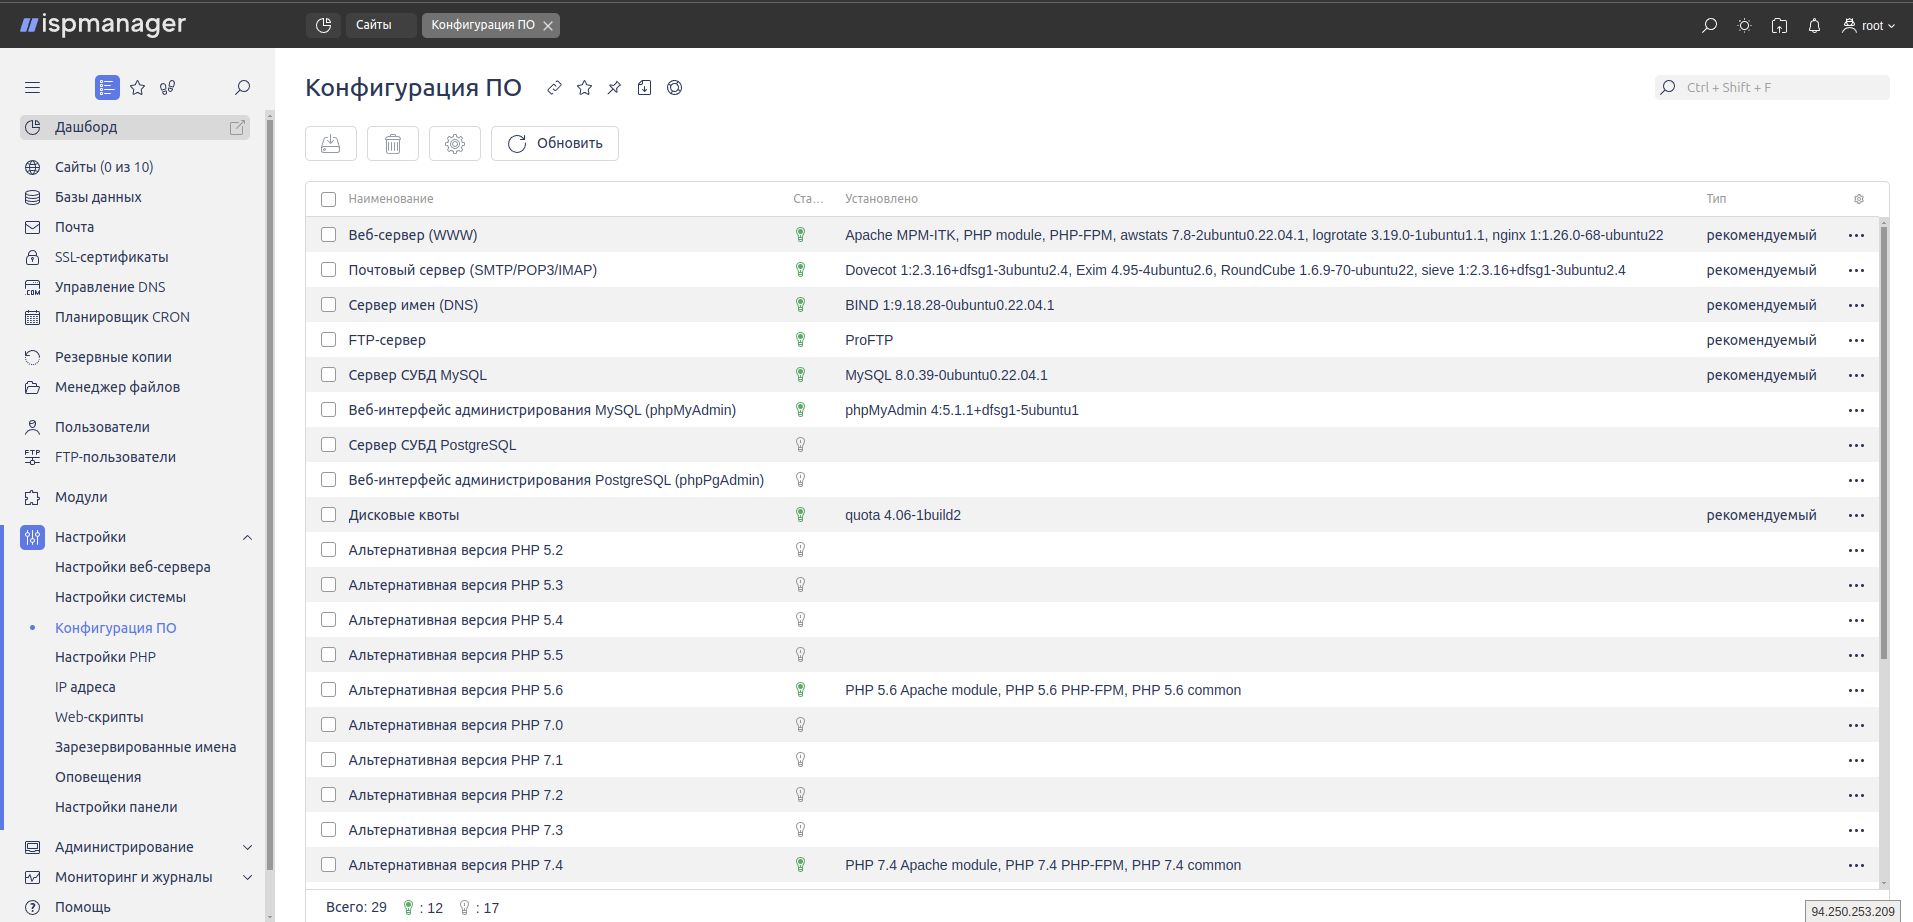Open actions menu for PHP 7.4 row
Image resolution: width=1913 pixels, height=922 pixels.
click(x=1857, y=865)
